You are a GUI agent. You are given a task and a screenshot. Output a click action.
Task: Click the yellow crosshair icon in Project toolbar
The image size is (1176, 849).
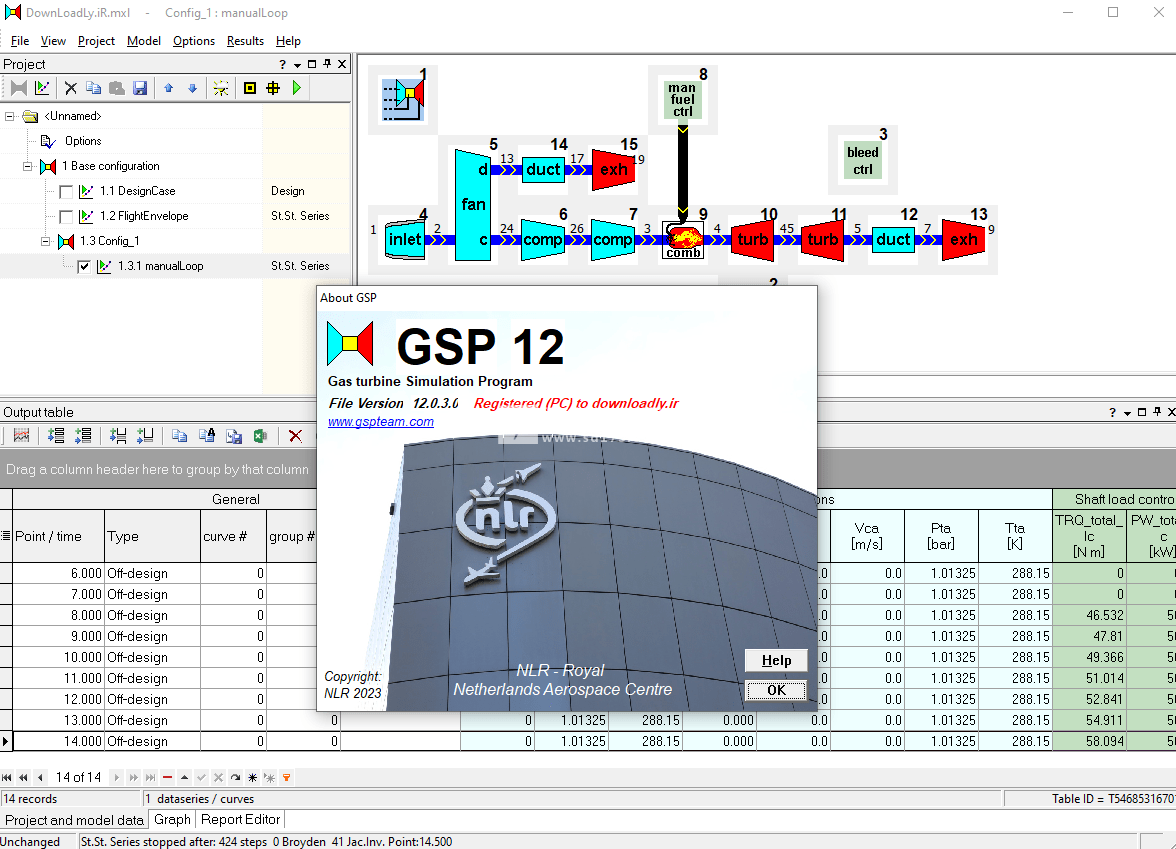click(x=273, y=88)
